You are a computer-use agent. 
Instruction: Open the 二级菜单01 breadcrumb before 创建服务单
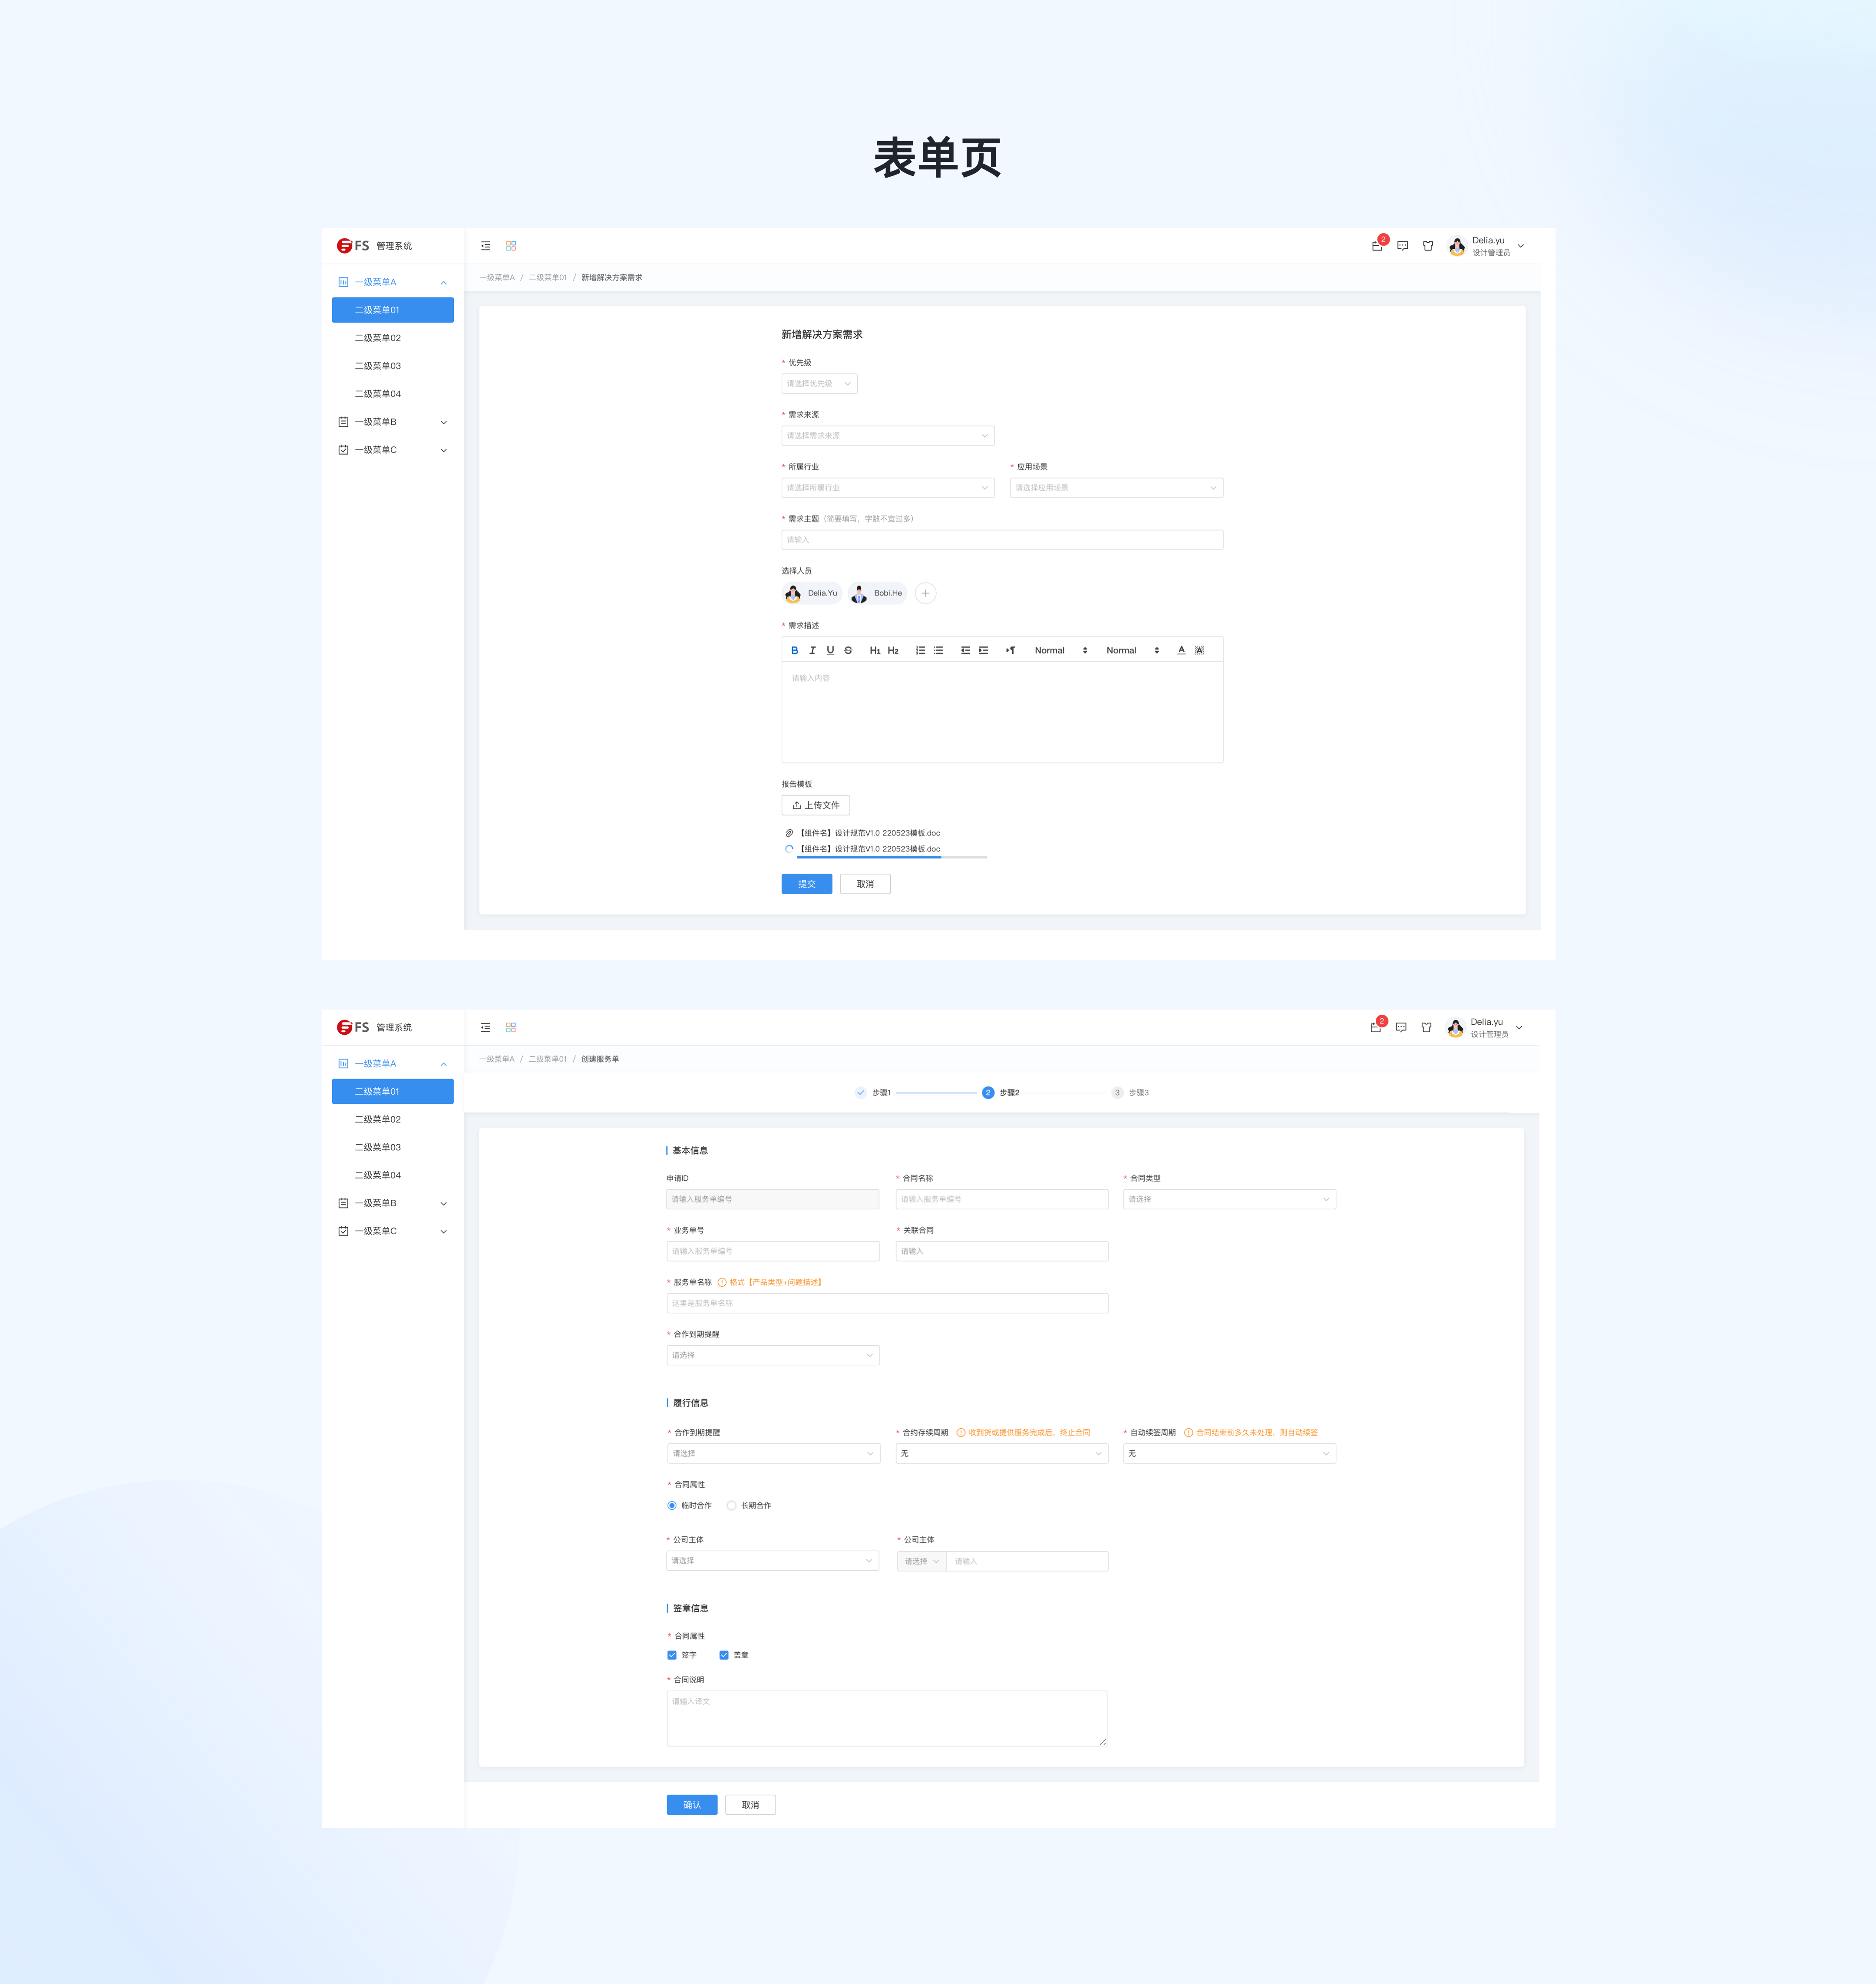548,1059
